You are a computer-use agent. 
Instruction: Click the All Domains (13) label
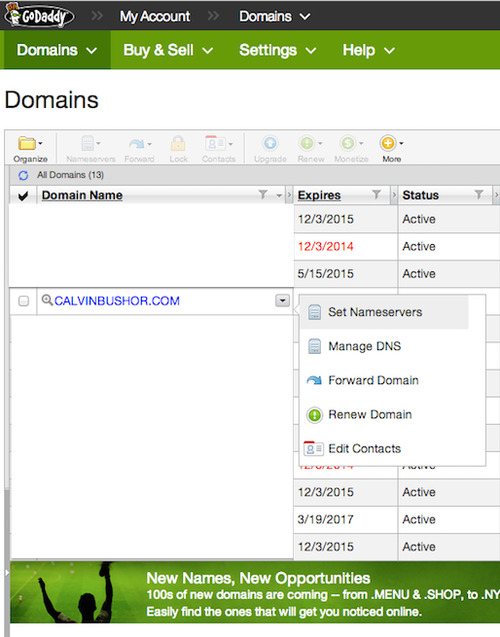click(70, 175)
